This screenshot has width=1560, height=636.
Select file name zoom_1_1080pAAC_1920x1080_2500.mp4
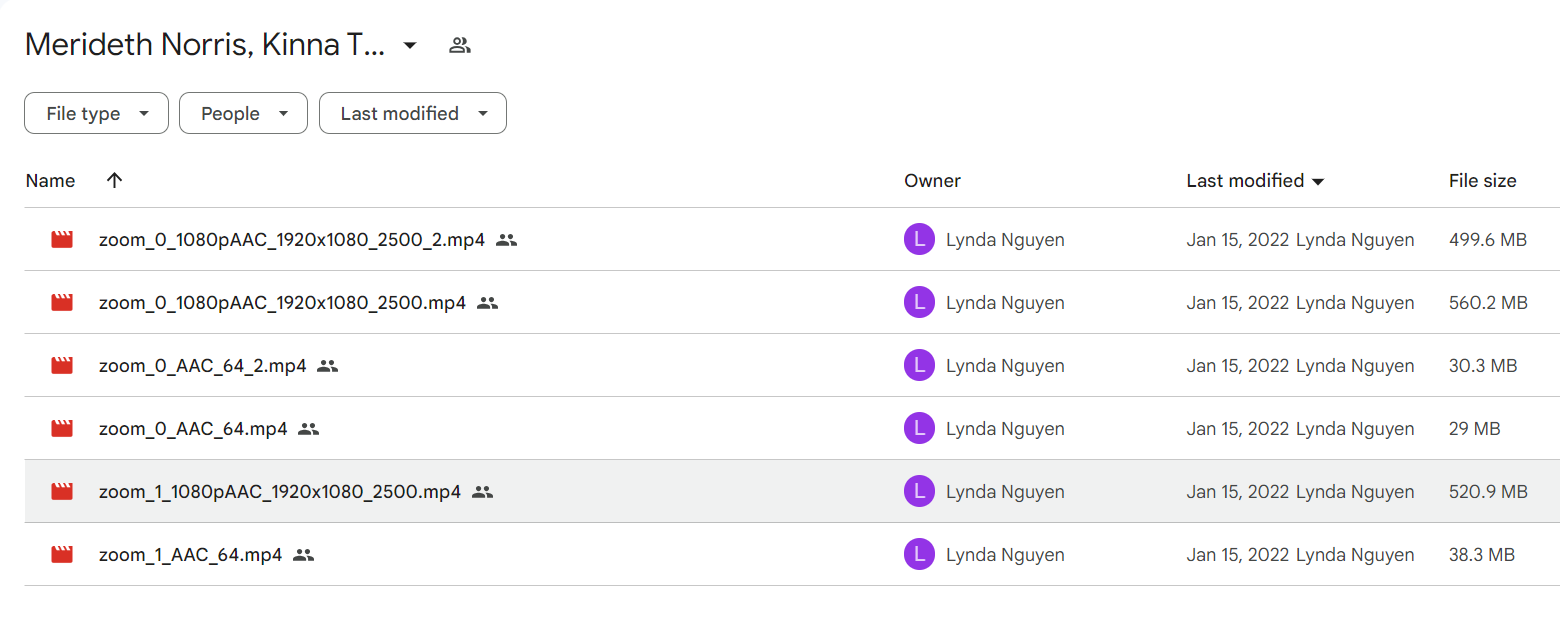pos(280,492)
